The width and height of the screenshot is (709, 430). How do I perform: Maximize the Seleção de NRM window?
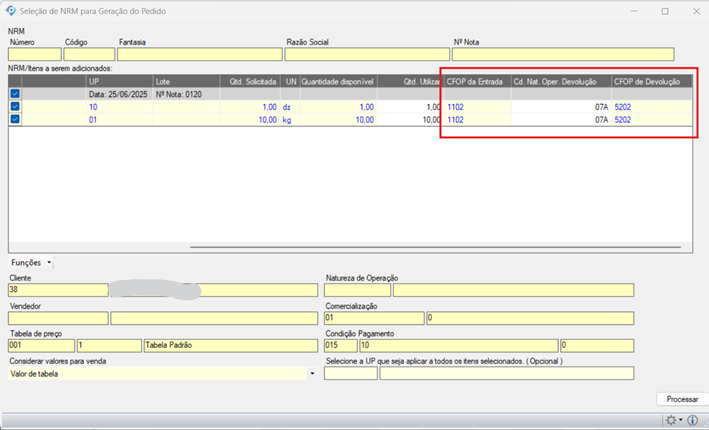point(665,11)
